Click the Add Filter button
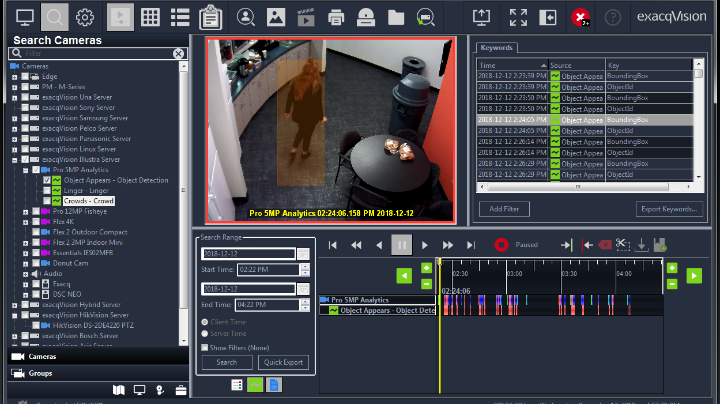 (x=504, y=209)
